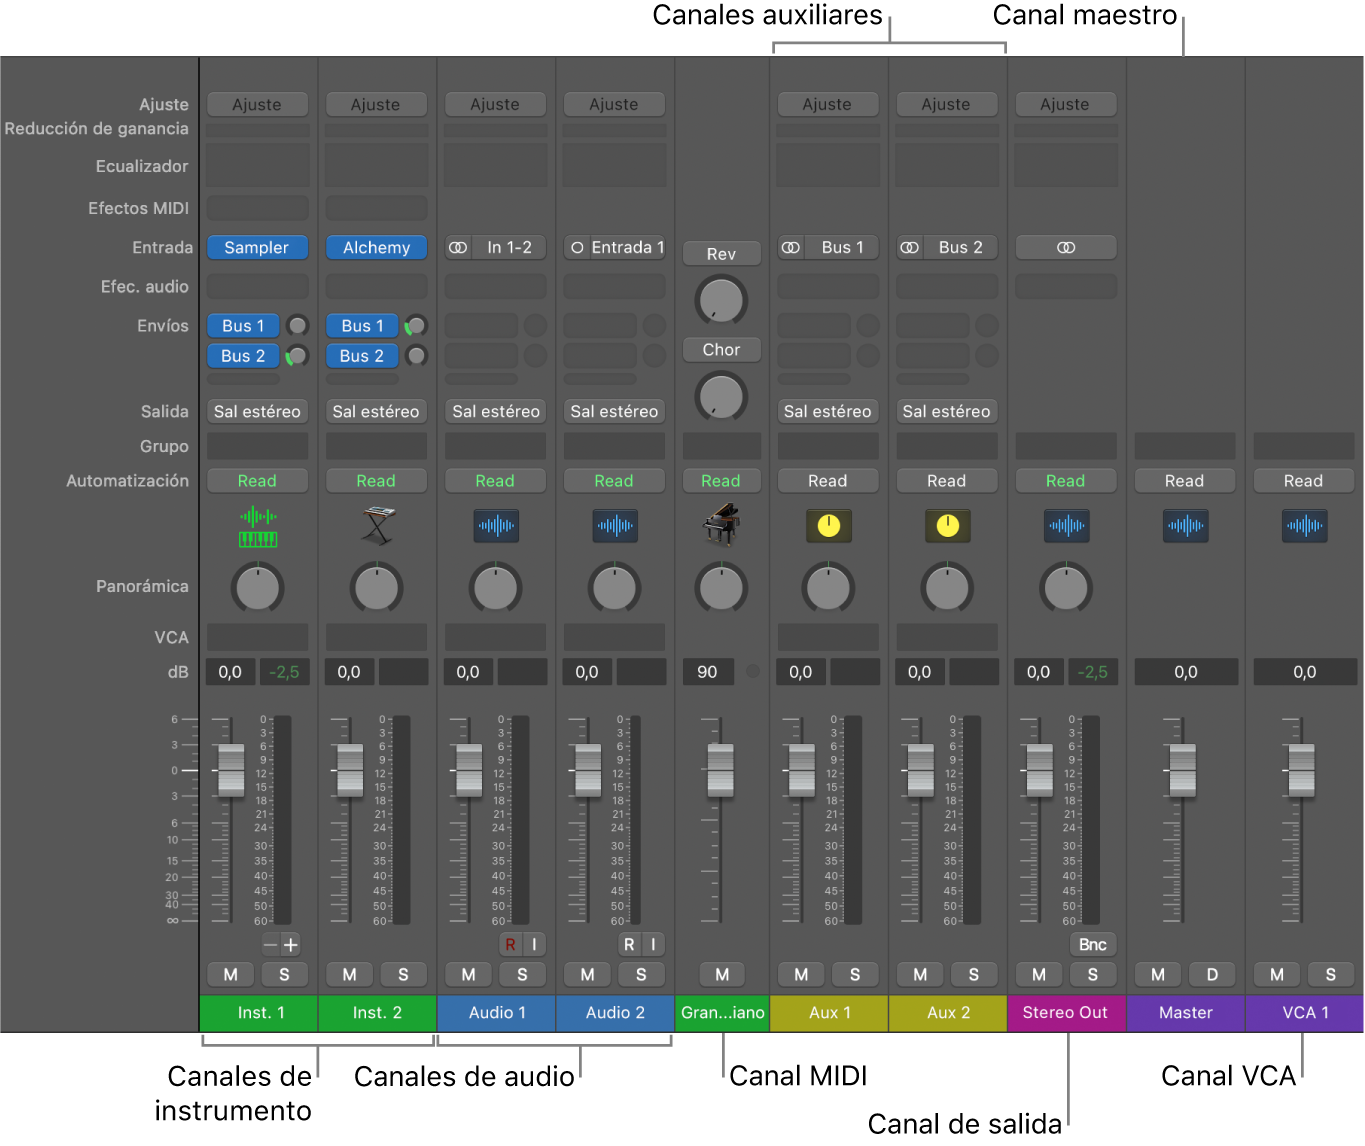1365x1146 pixels.
Task: Click the Audio 1 waveform icon
Action: (x=496, y=526)
